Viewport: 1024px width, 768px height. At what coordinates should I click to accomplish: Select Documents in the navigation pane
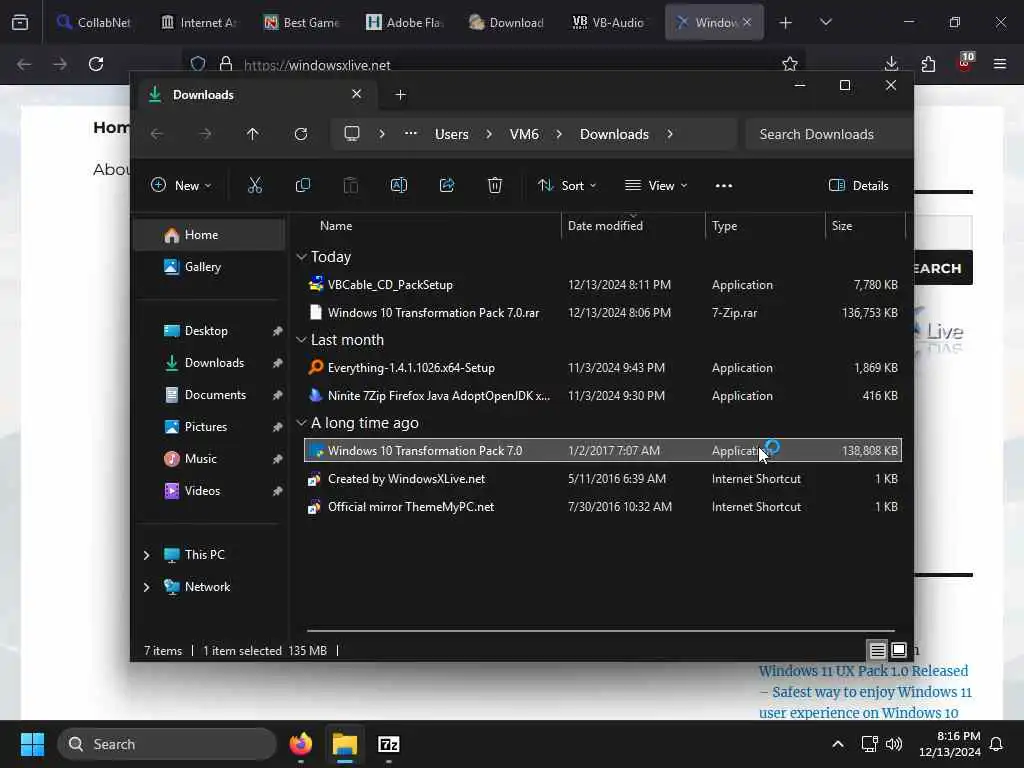209,394
